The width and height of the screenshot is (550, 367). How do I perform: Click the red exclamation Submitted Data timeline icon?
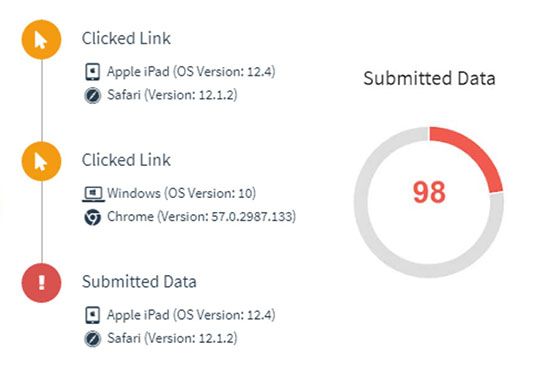point(41,283)
